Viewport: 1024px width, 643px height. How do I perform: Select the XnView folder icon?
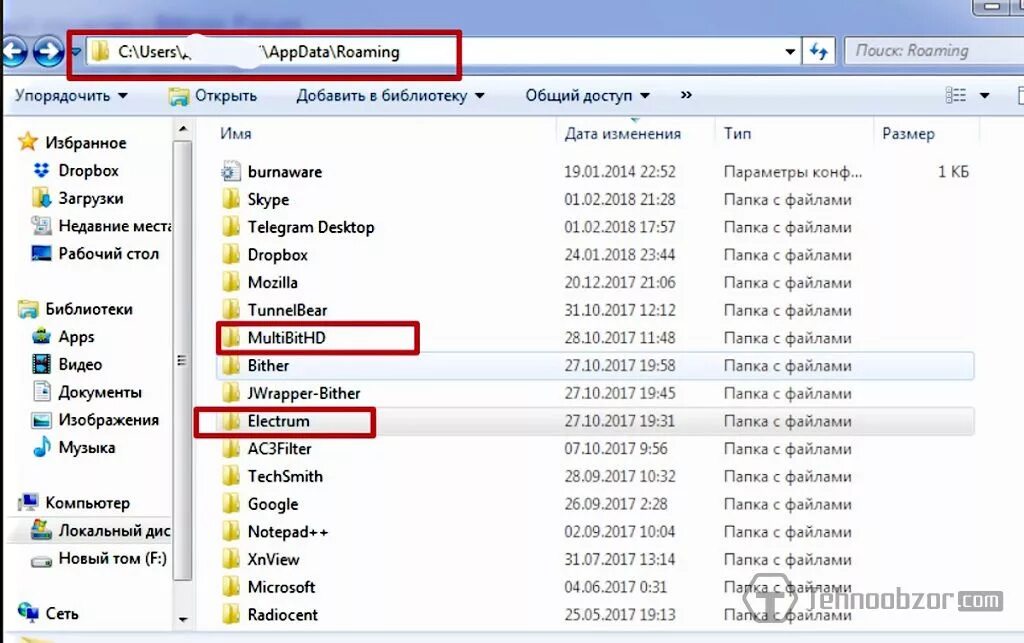[x=231, y=559]
